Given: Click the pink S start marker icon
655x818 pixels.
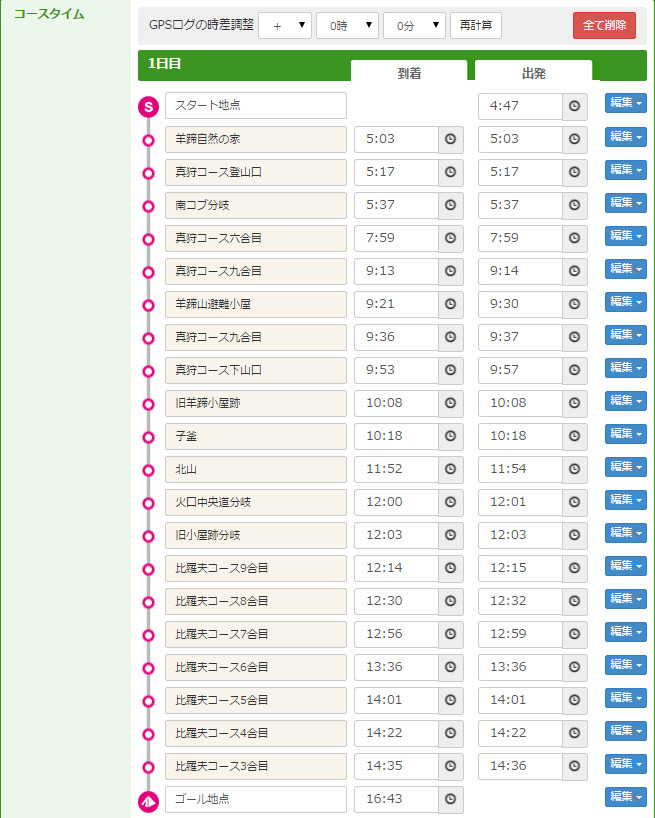Looking at the screenshot, I should (x=148, y=107).
